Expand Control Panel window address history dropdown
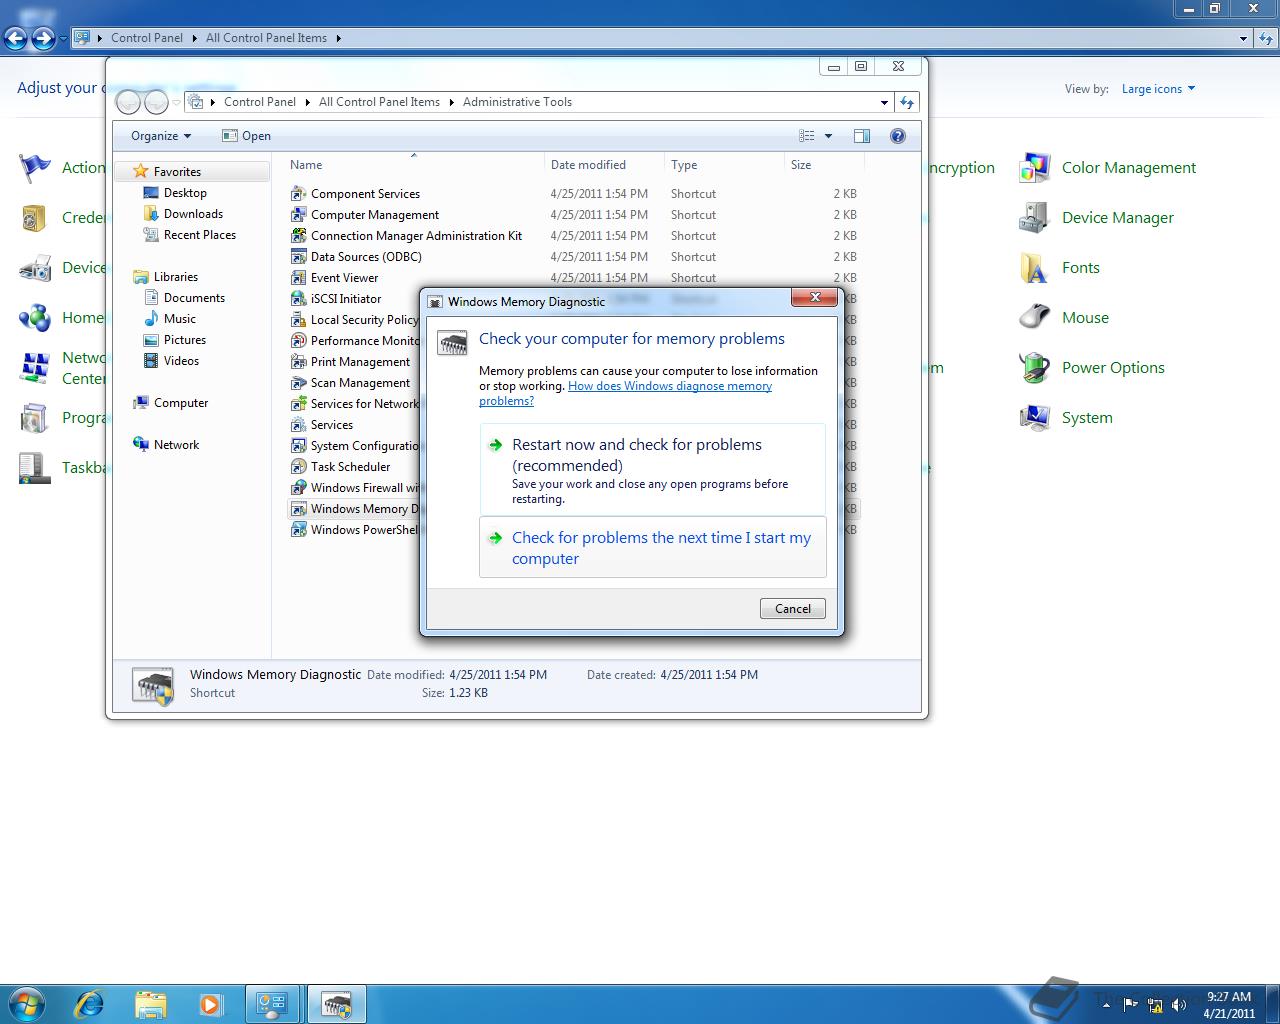1280x1024 pixels. [x=1243, y=38]
